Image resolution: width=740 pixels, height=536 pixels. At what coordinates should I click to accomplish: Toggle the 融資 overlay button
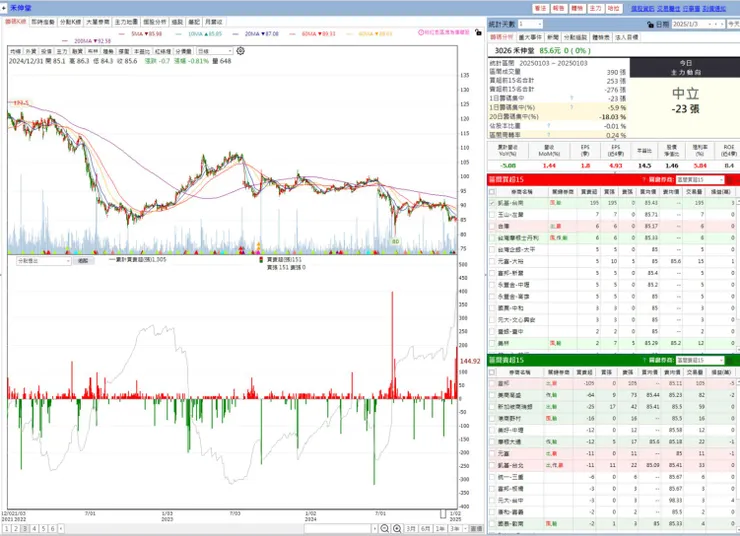click(77, 51)
